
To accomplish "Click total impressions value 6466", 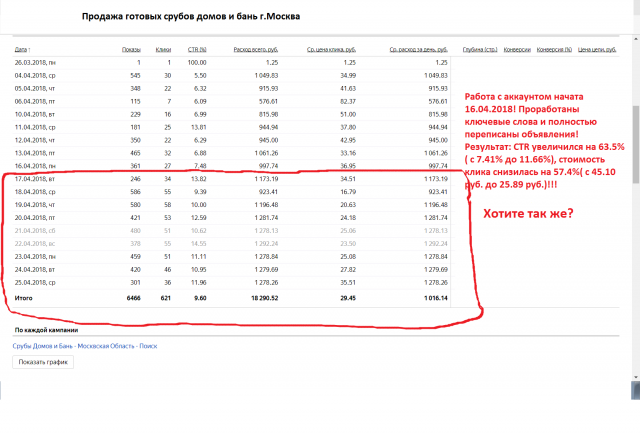I will (x=133, y=298).
